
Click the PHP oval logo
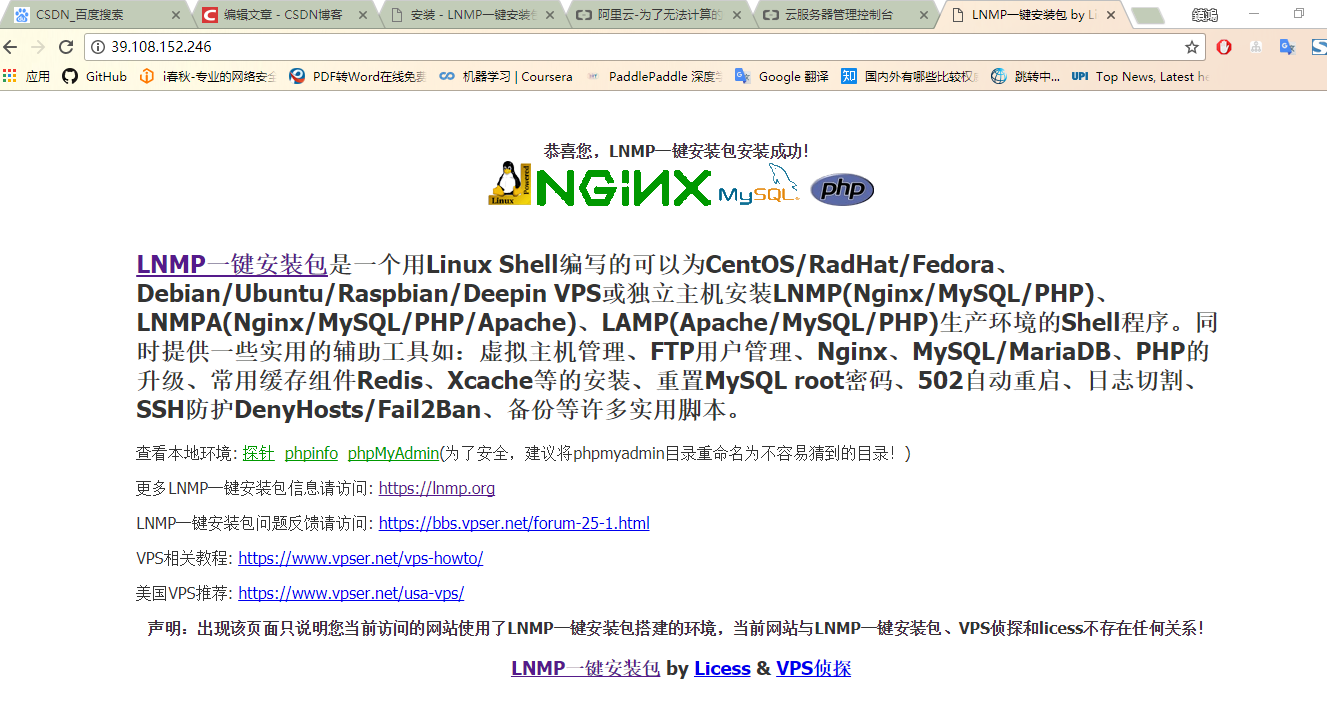click(842, 189)
